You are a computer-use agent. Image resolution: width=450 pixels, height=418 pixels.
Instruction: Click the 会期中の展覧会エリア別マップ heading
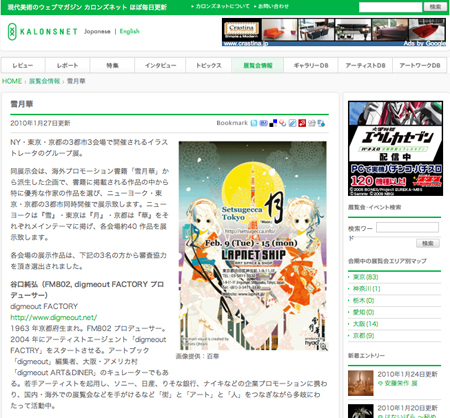pyautogui.click(x=387, y=261)
